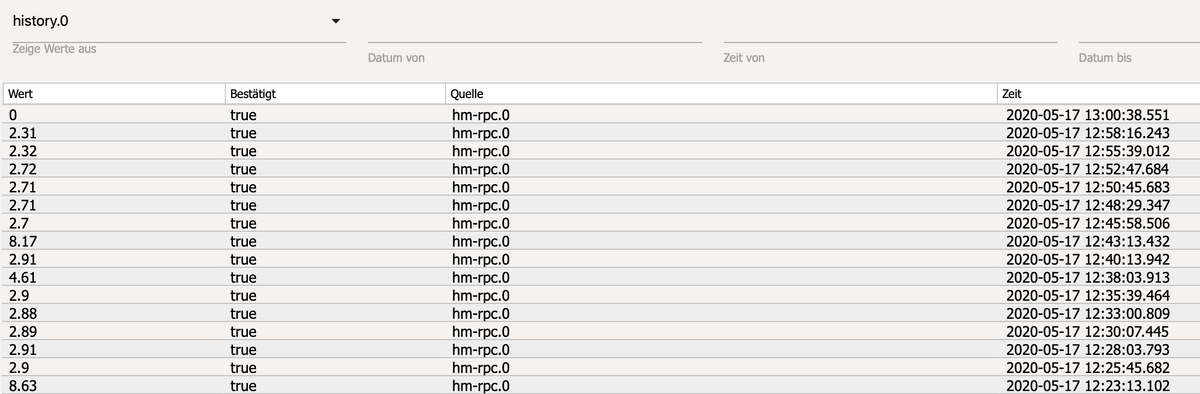Viewport: 1200px width, 394px height.
Task: Select the row with value 2.88
Action: [x=600, y=313]
